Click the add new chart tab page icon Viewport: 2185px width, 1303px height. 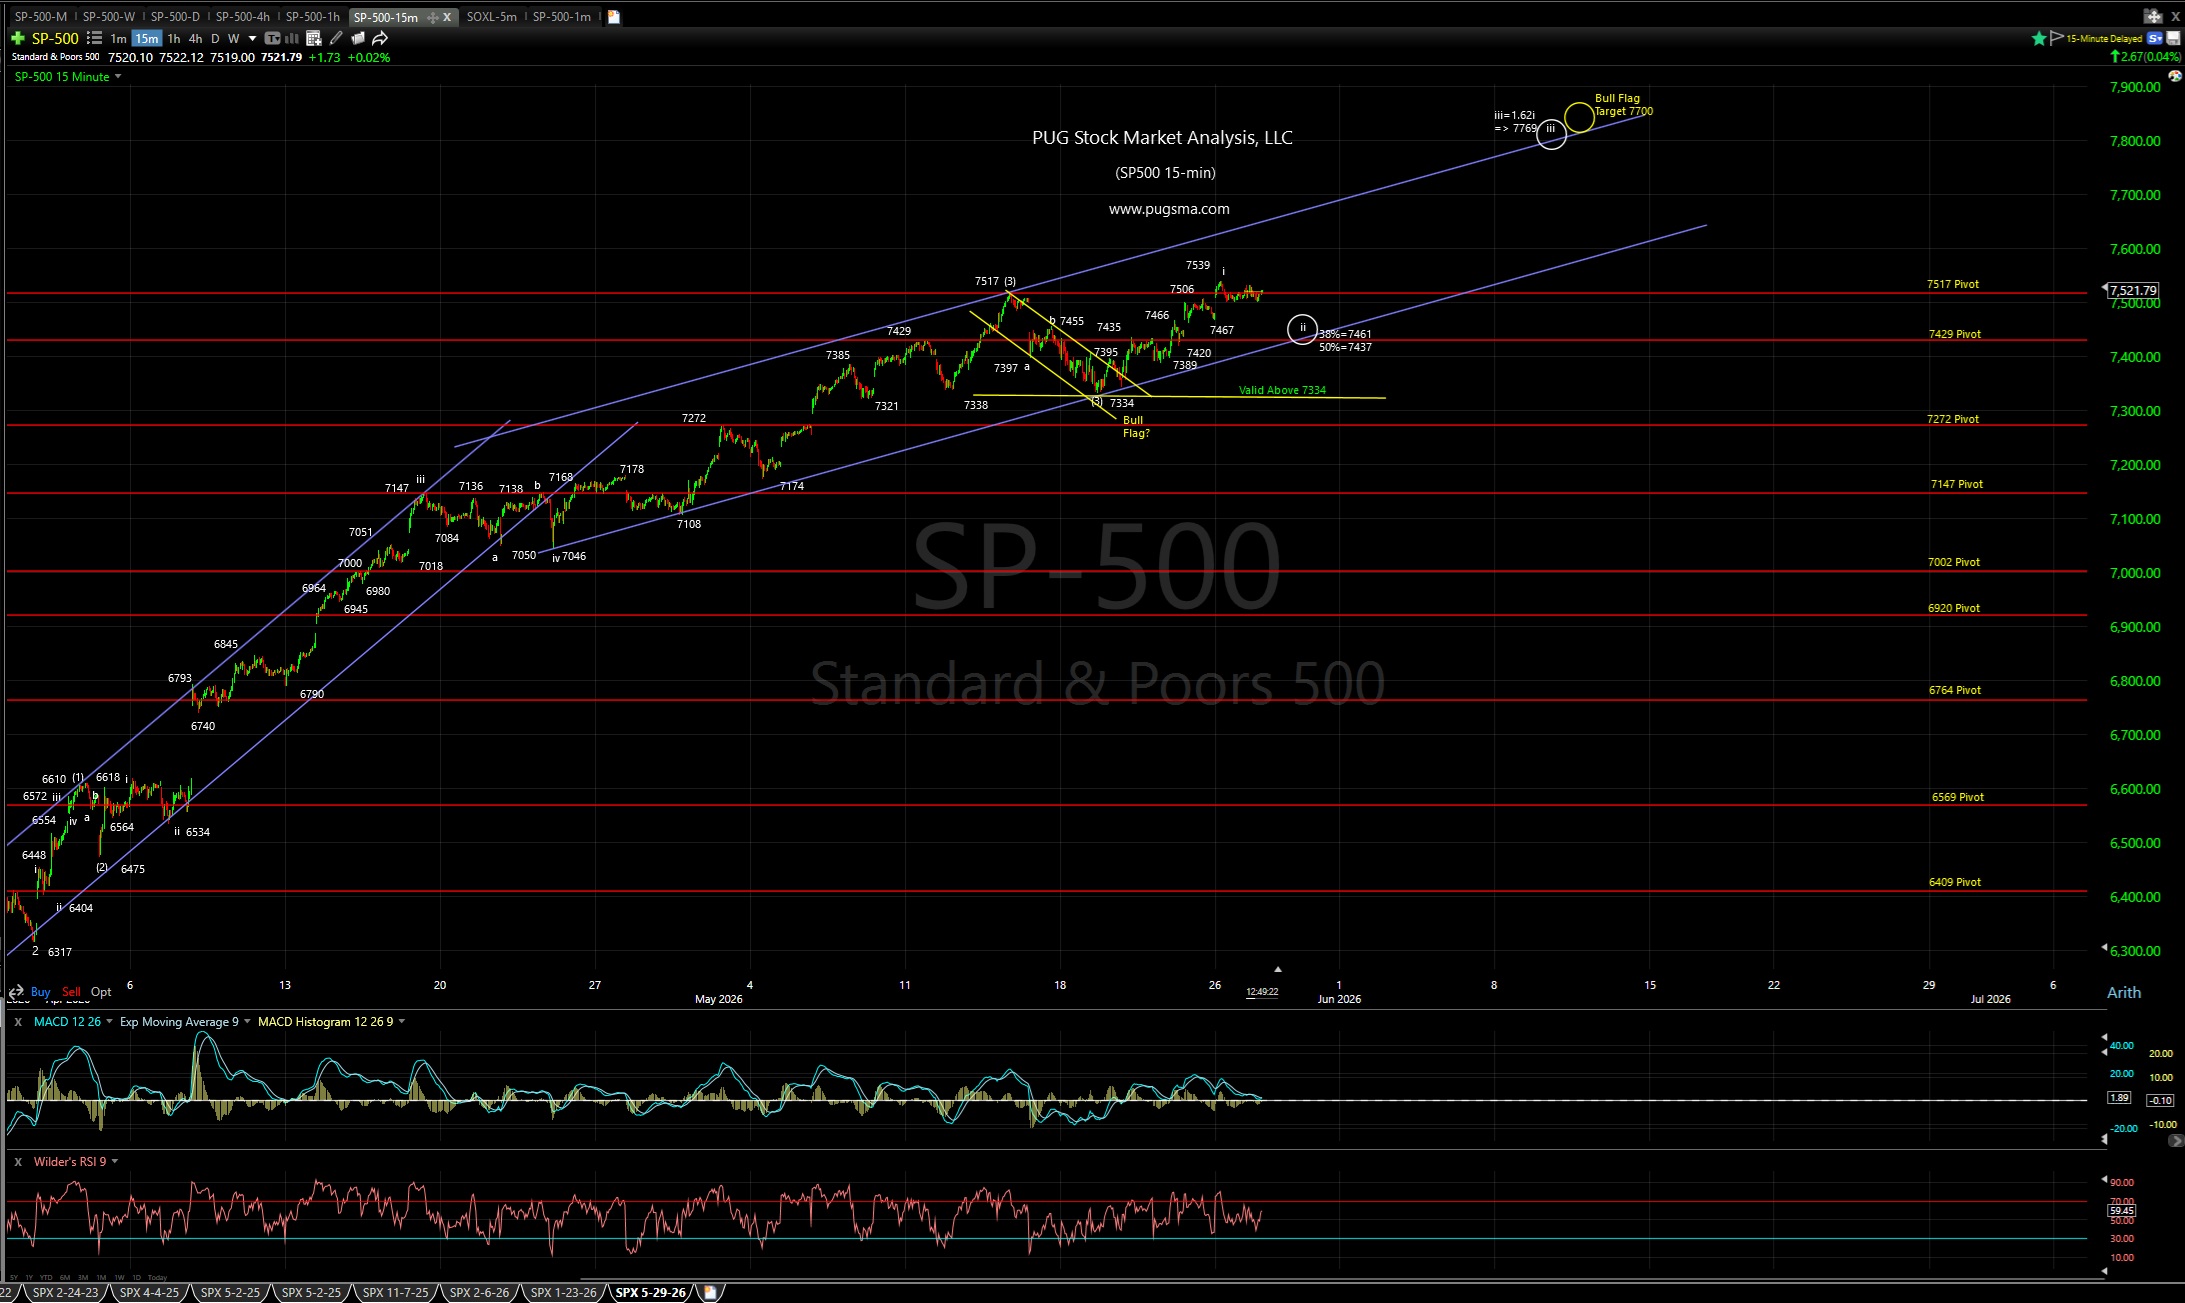point(613,16)
